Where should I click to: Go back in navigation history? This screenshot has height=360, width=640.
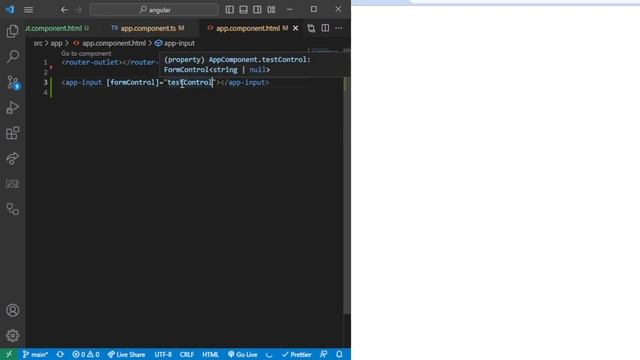coord(64,9)
